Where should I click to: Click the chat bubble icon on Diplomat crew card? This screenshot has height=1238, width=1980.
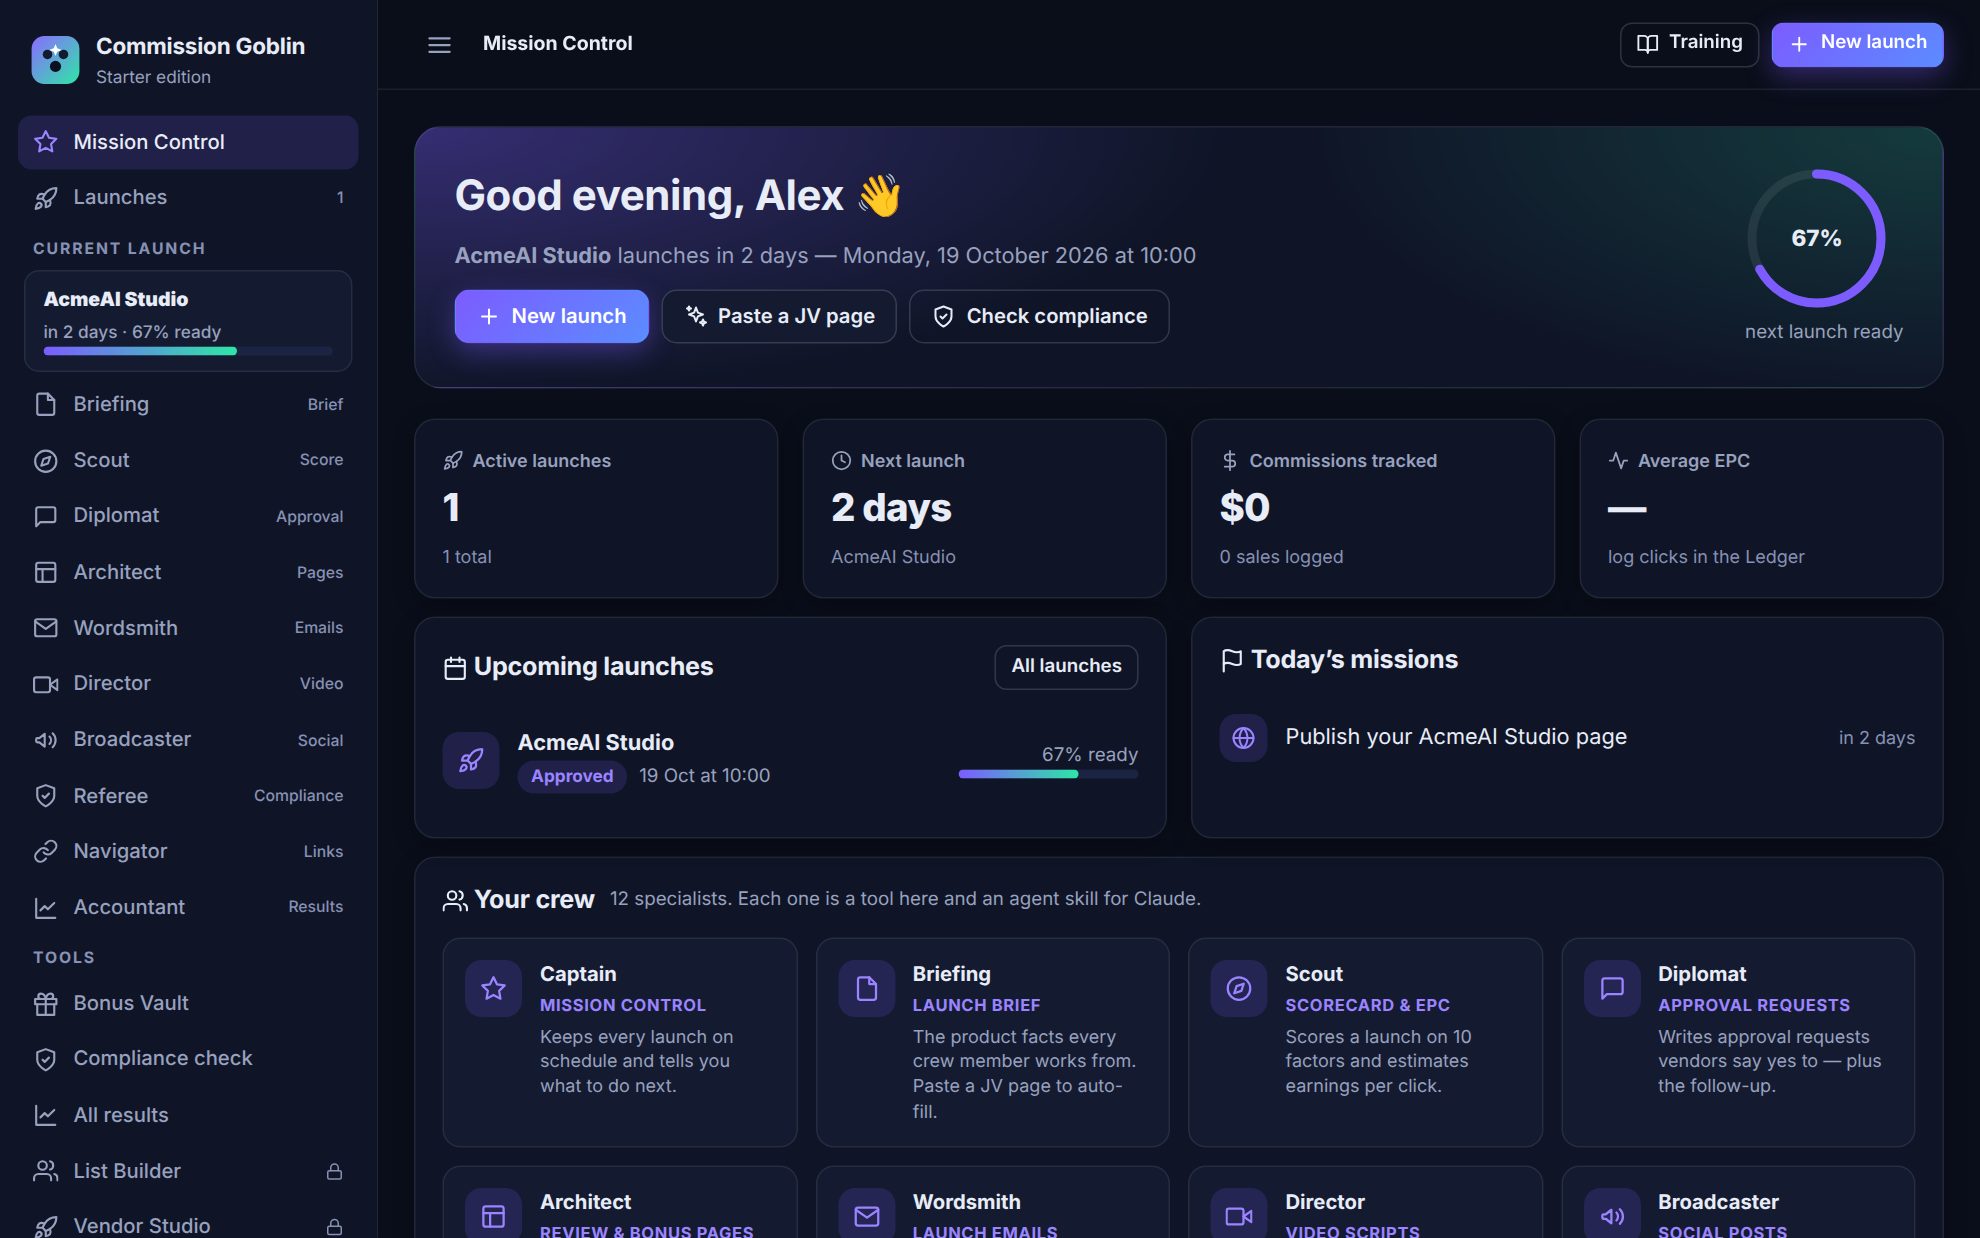(1612, 989)
